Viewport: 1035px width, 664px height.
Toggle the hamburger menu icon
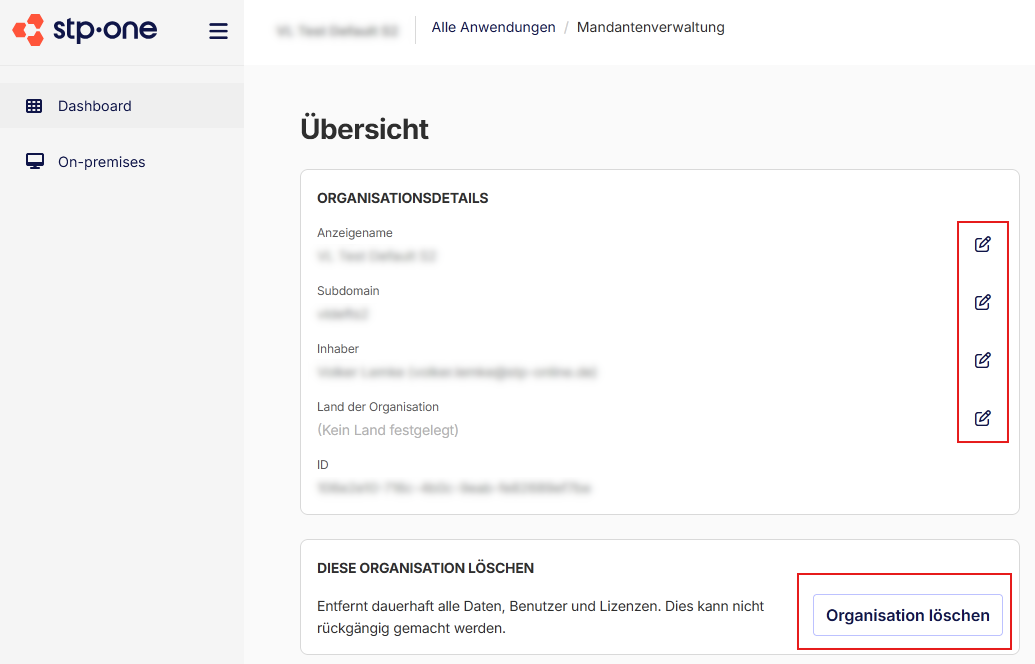[218, 31]
